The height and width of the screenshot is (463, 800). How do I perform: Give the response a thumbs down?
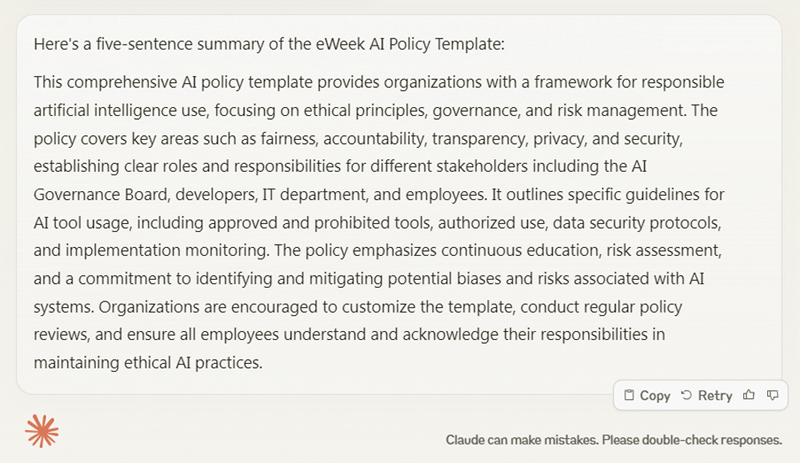(772, 395)
